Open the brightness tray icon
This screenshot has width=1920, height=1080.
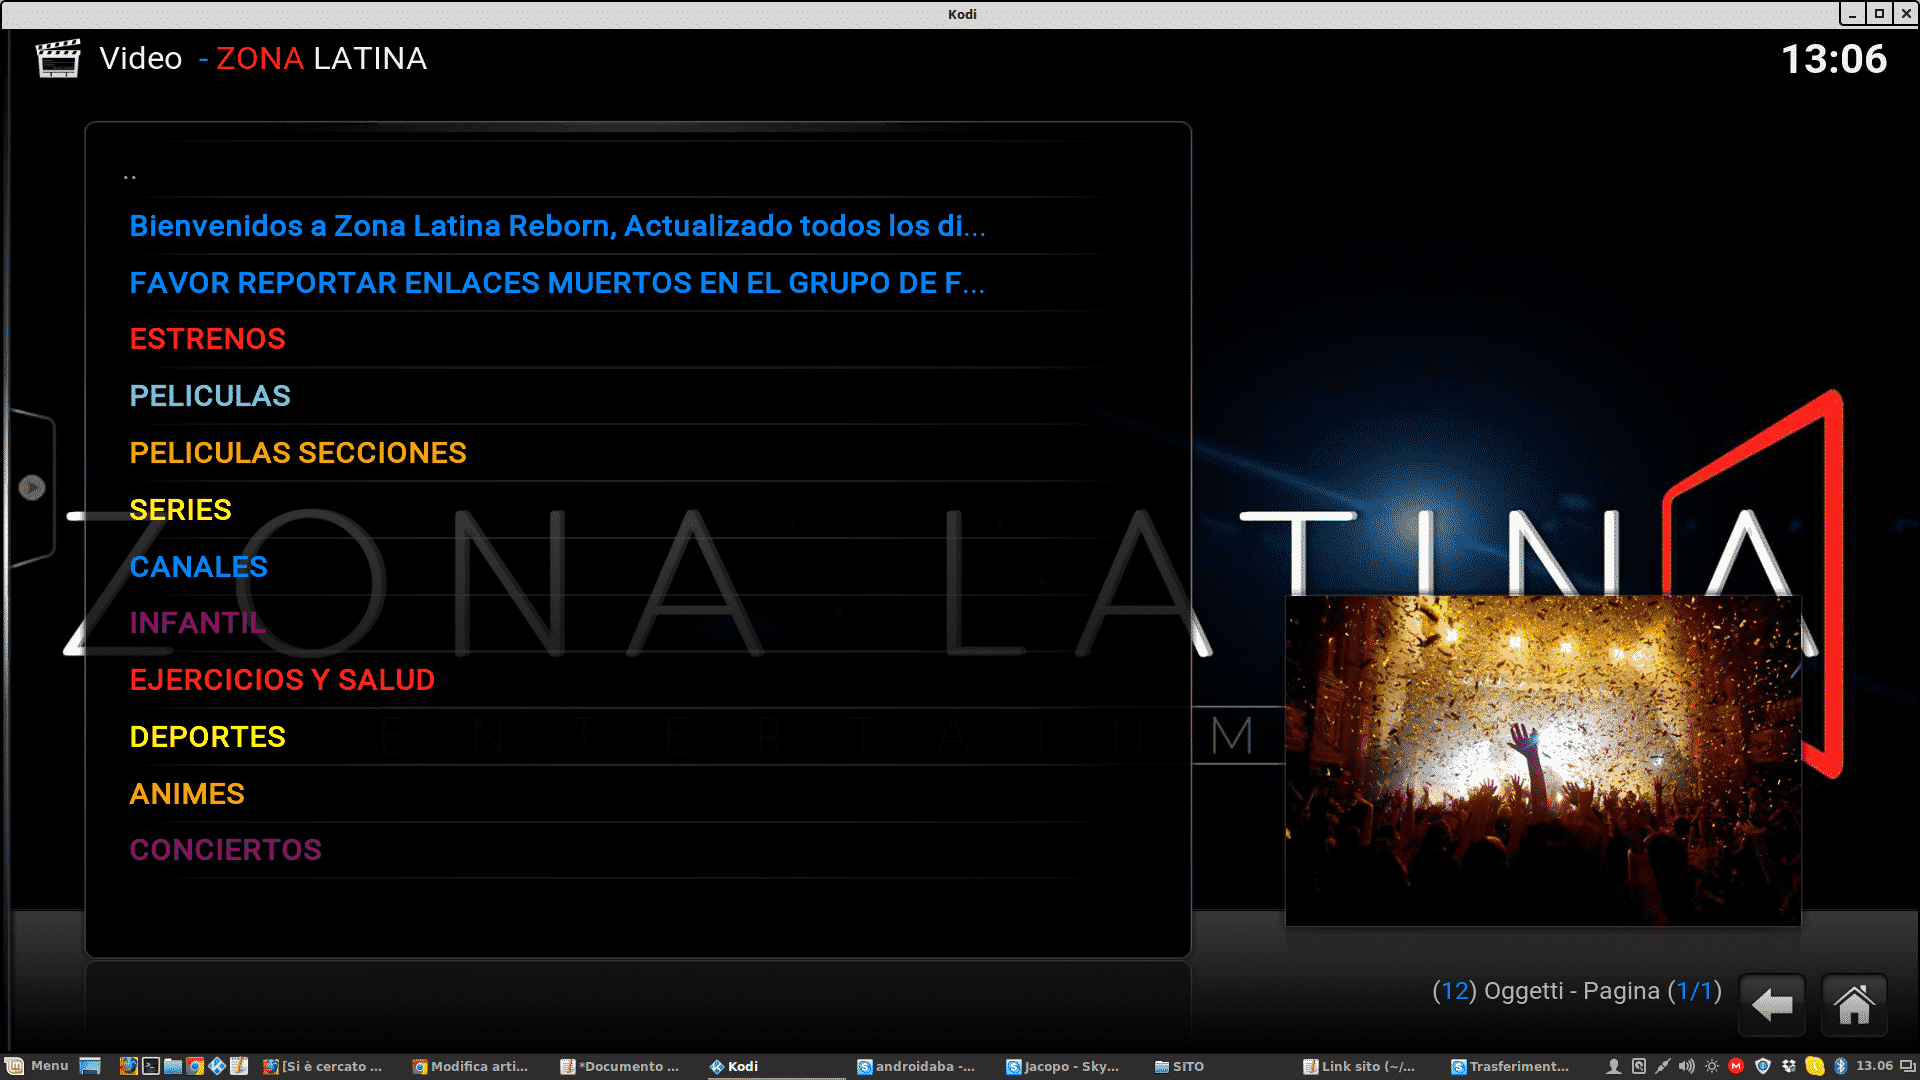point(1712,1066)
